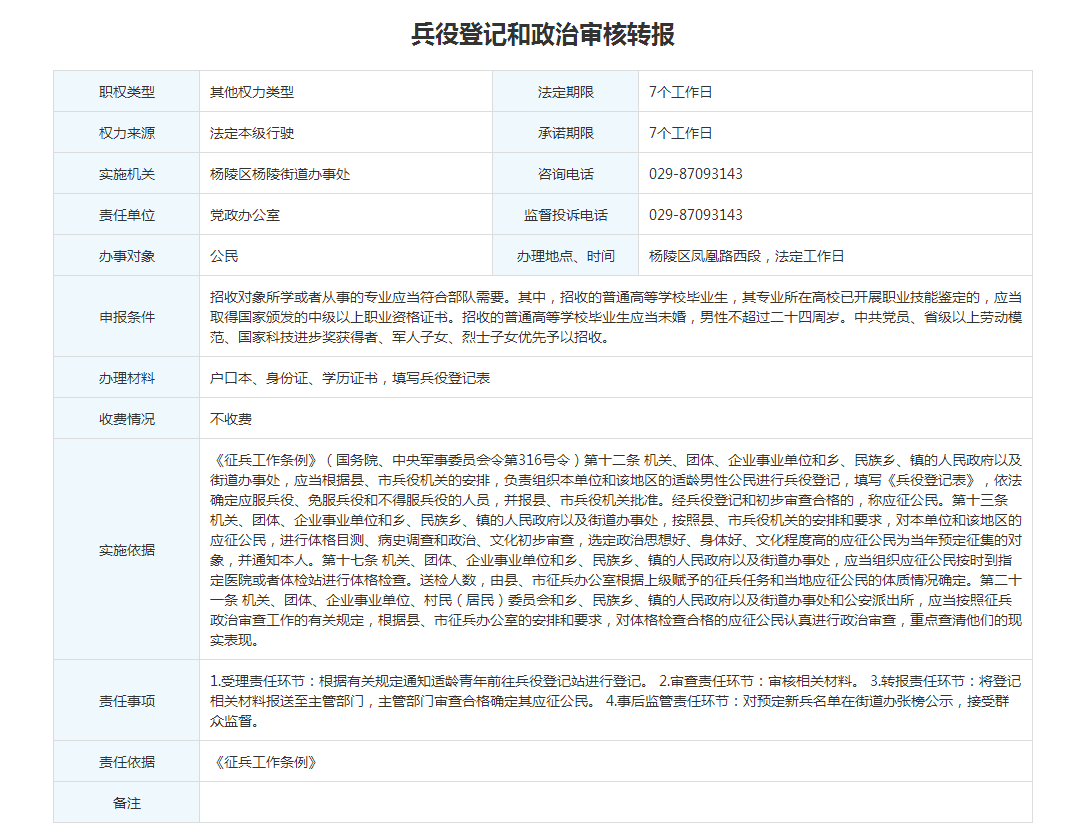Viewport: 1087px width, 823px height.
Task: Click the phone number beside 监督投诉电话
Action: point(696,215)
